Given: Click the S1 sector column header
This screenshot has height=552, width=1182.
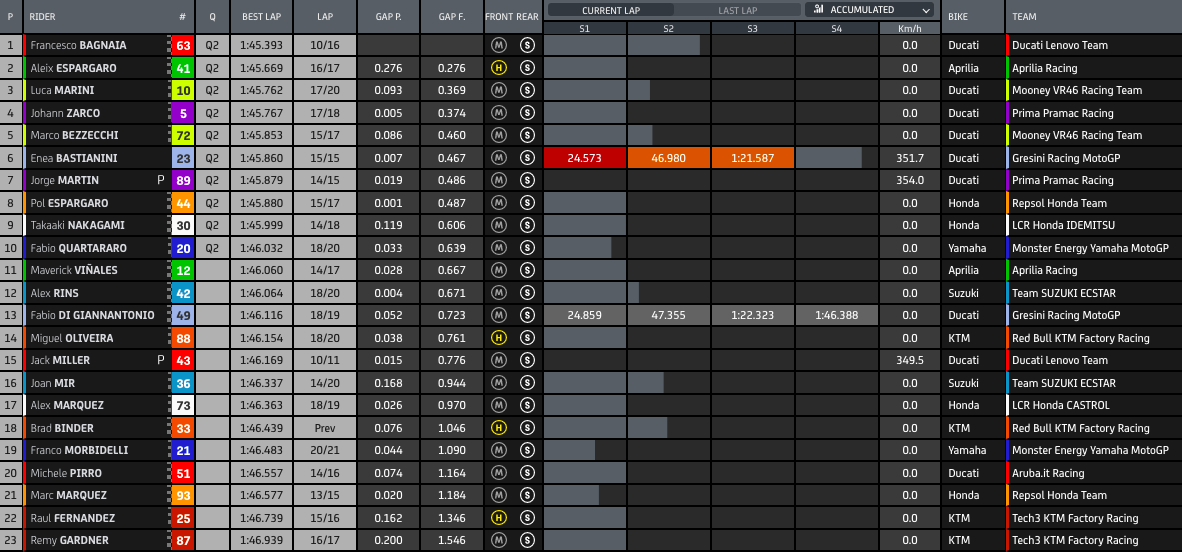Looking at the screenshot, I should point(585,29).
